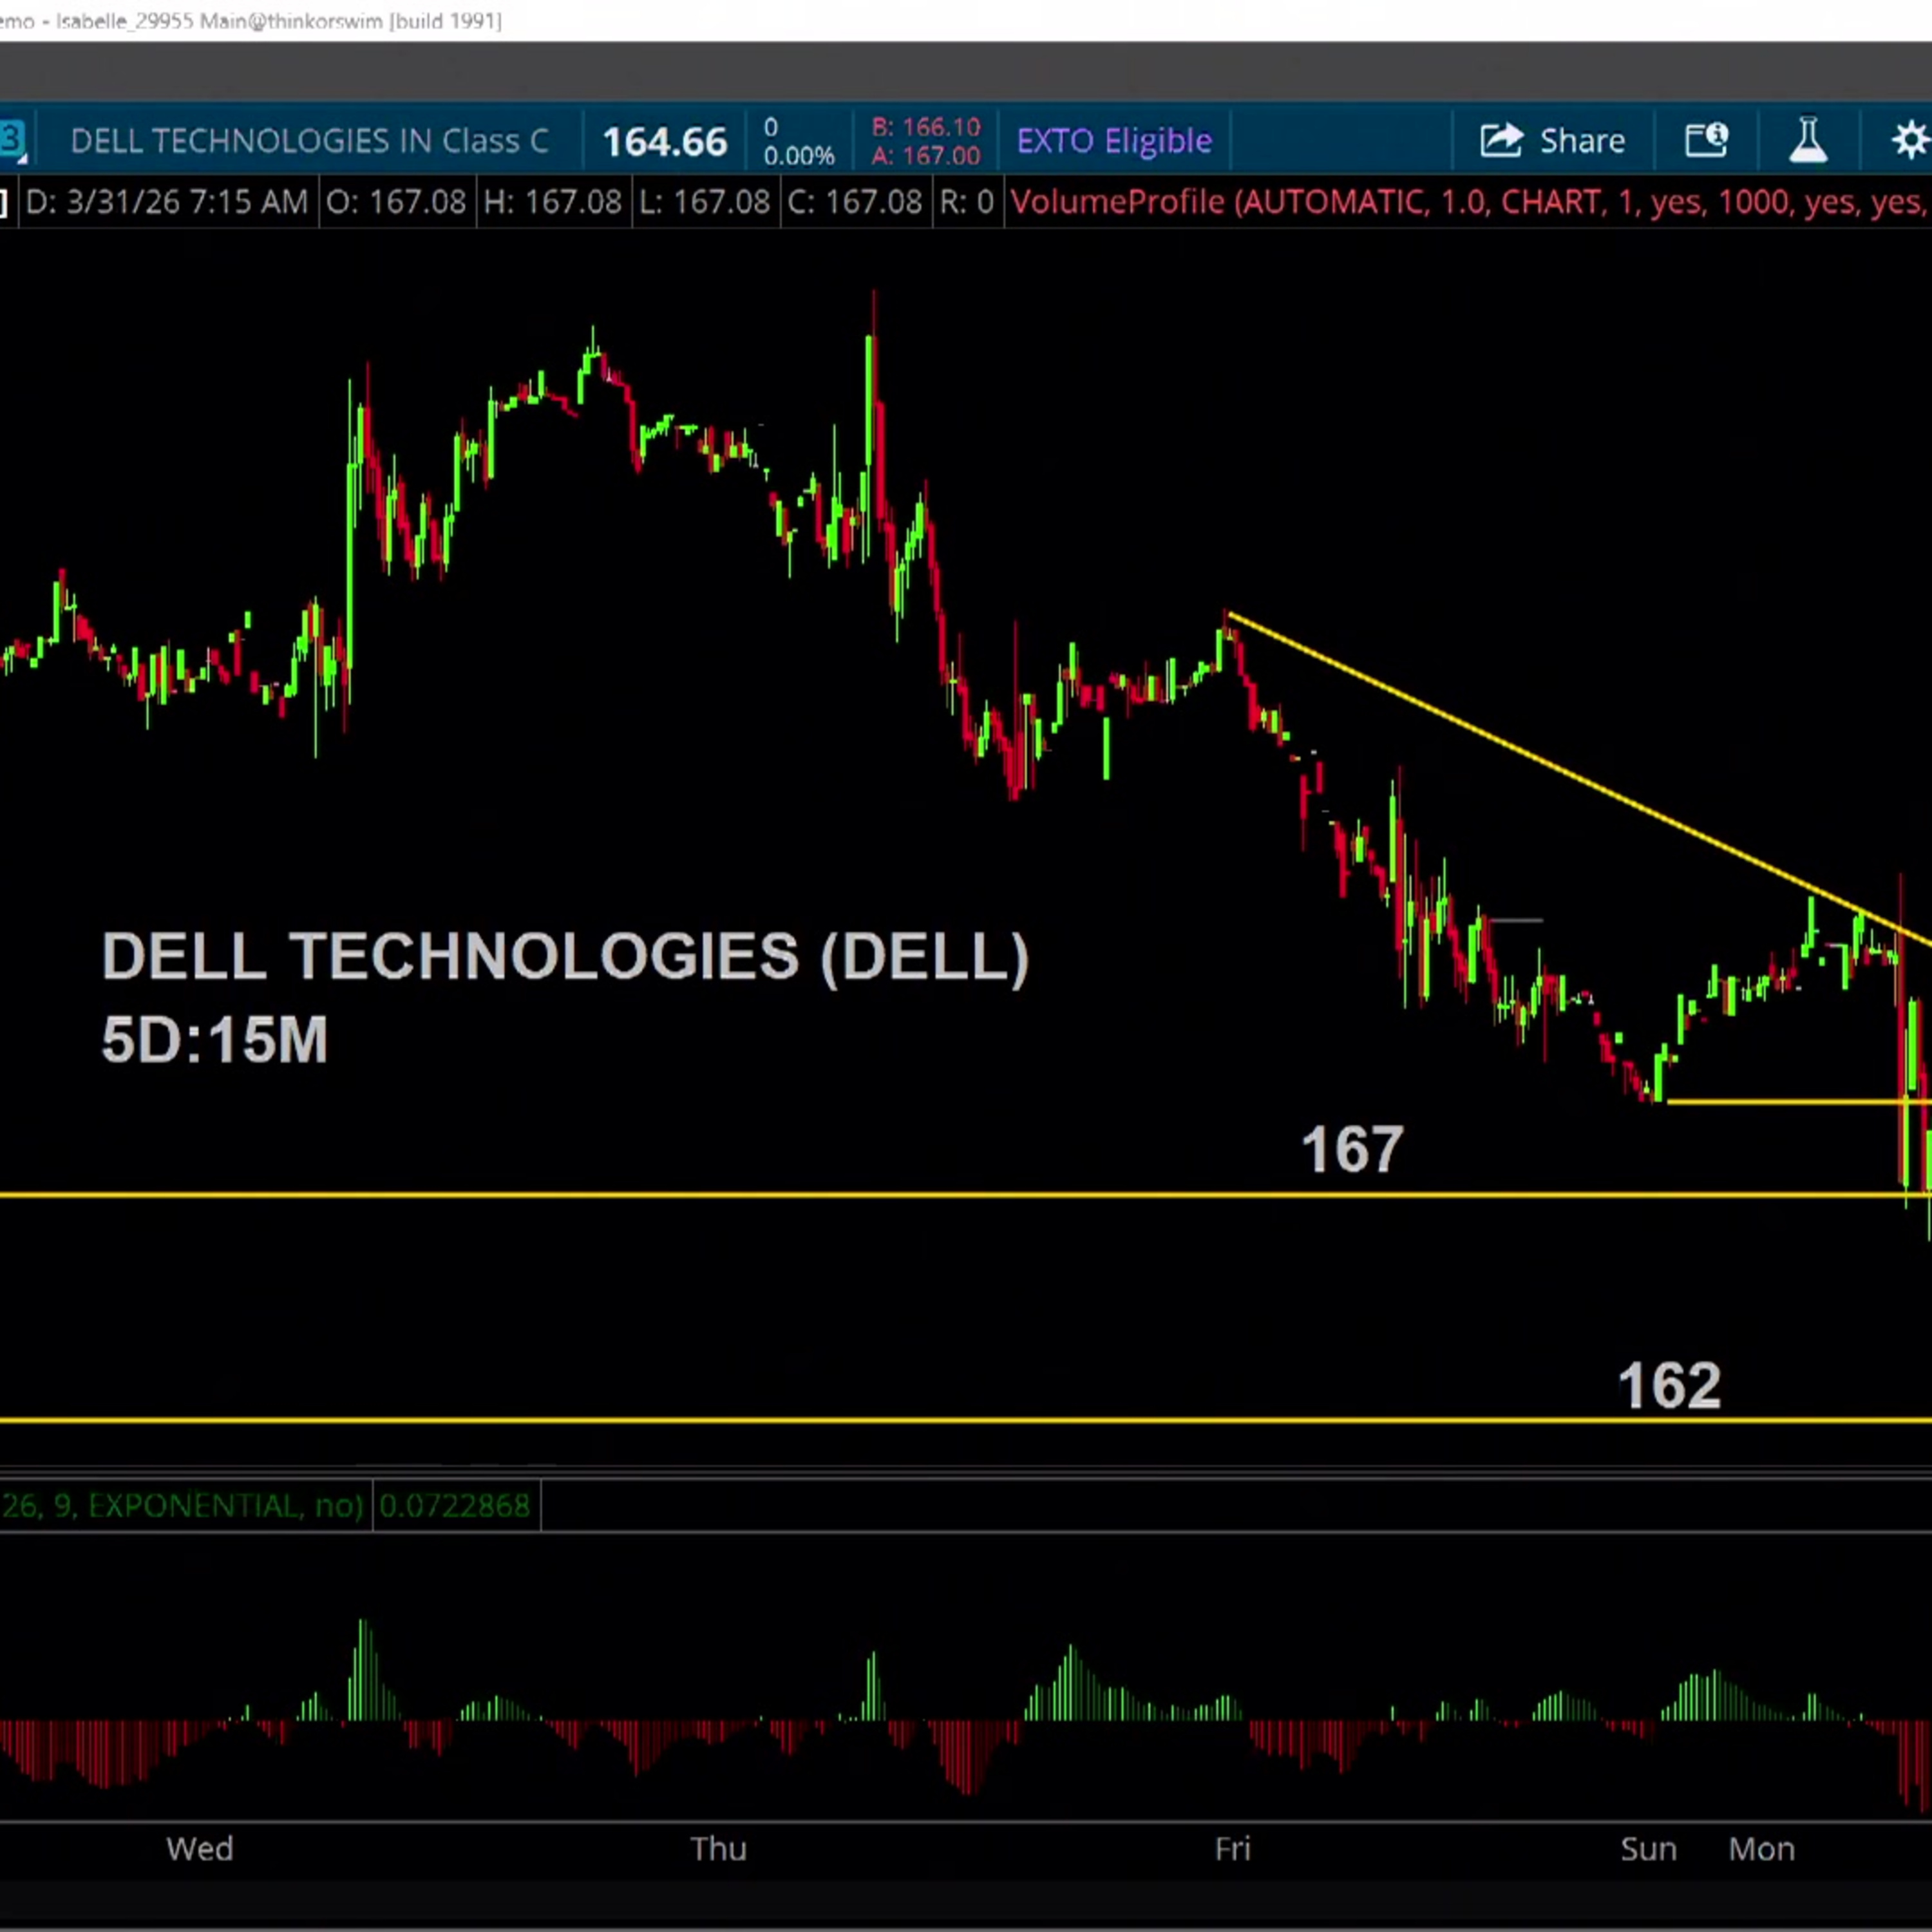Viewport: 1932px width, 1932px height.
Task: Click the Share button
Action: point(1552,140)
